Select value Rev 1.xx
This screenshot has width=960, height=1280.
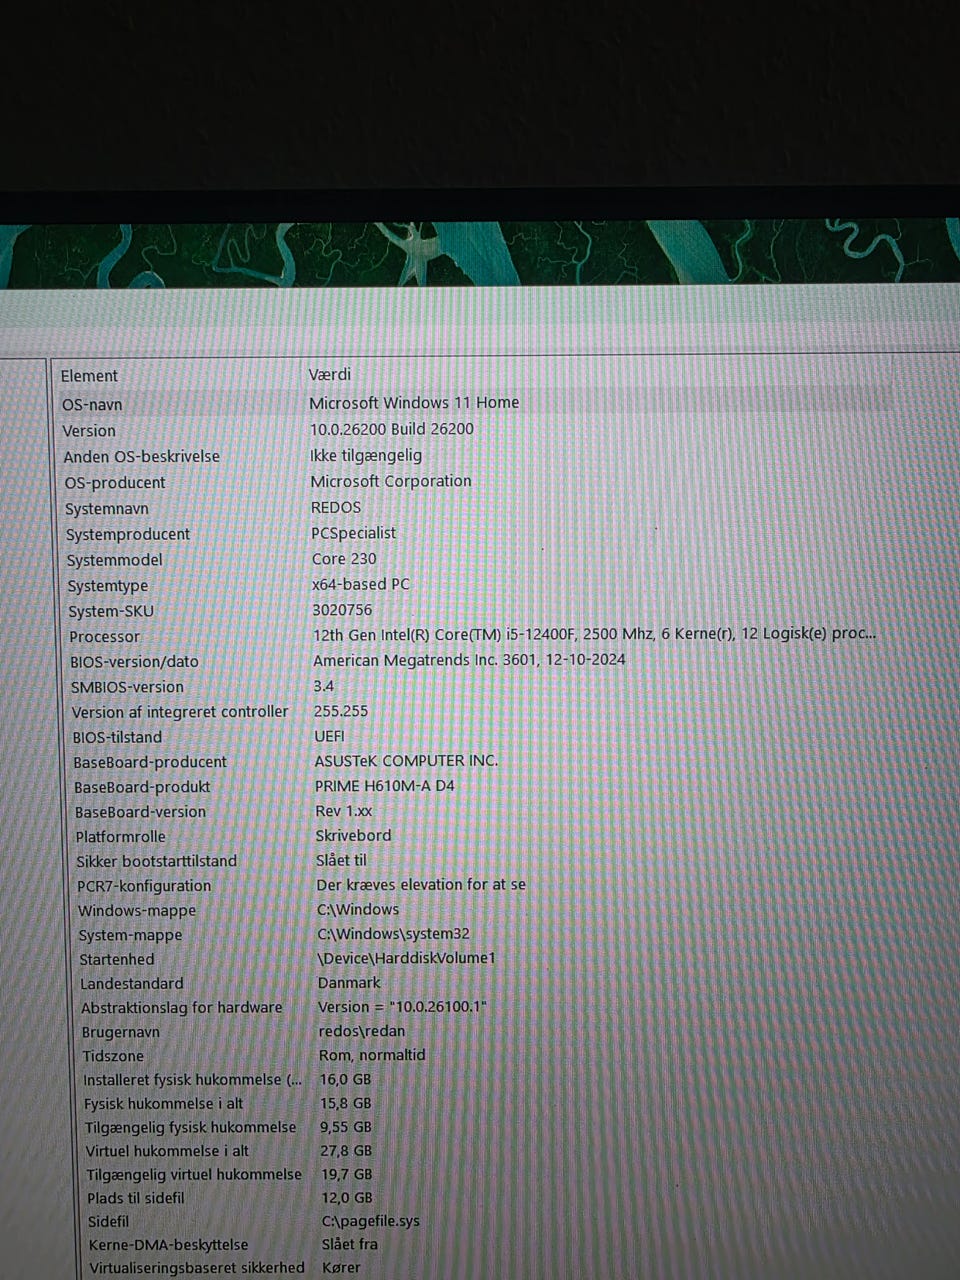[343, 811]
